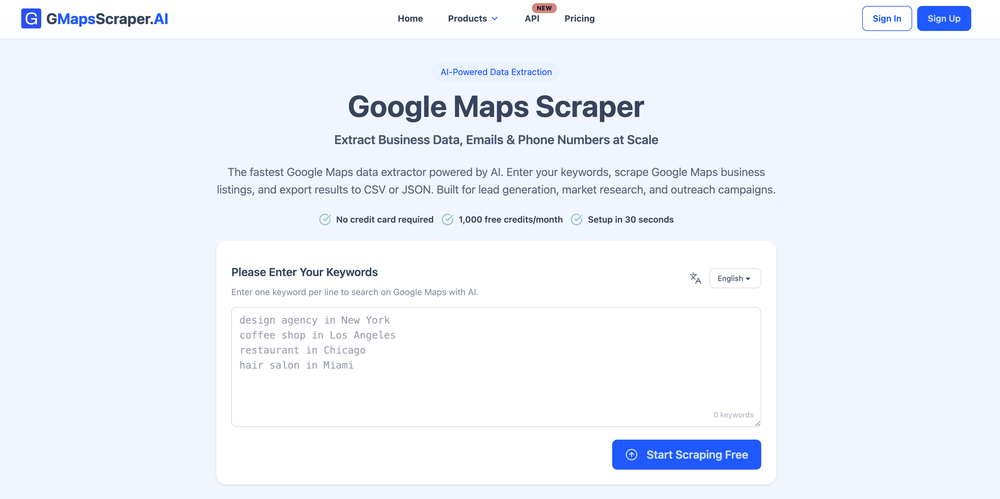Click 'Setup in 30 seconds' text
This screenshot has width=1000, height=499.
click(x=630, y=220)
